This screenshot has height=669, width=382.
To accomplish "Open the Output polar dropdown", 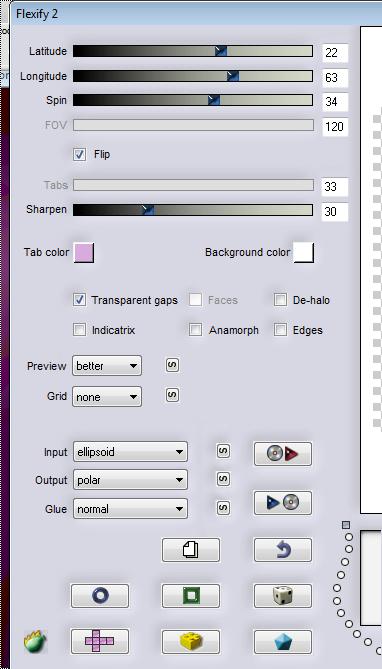I will [x=130, y=480].
